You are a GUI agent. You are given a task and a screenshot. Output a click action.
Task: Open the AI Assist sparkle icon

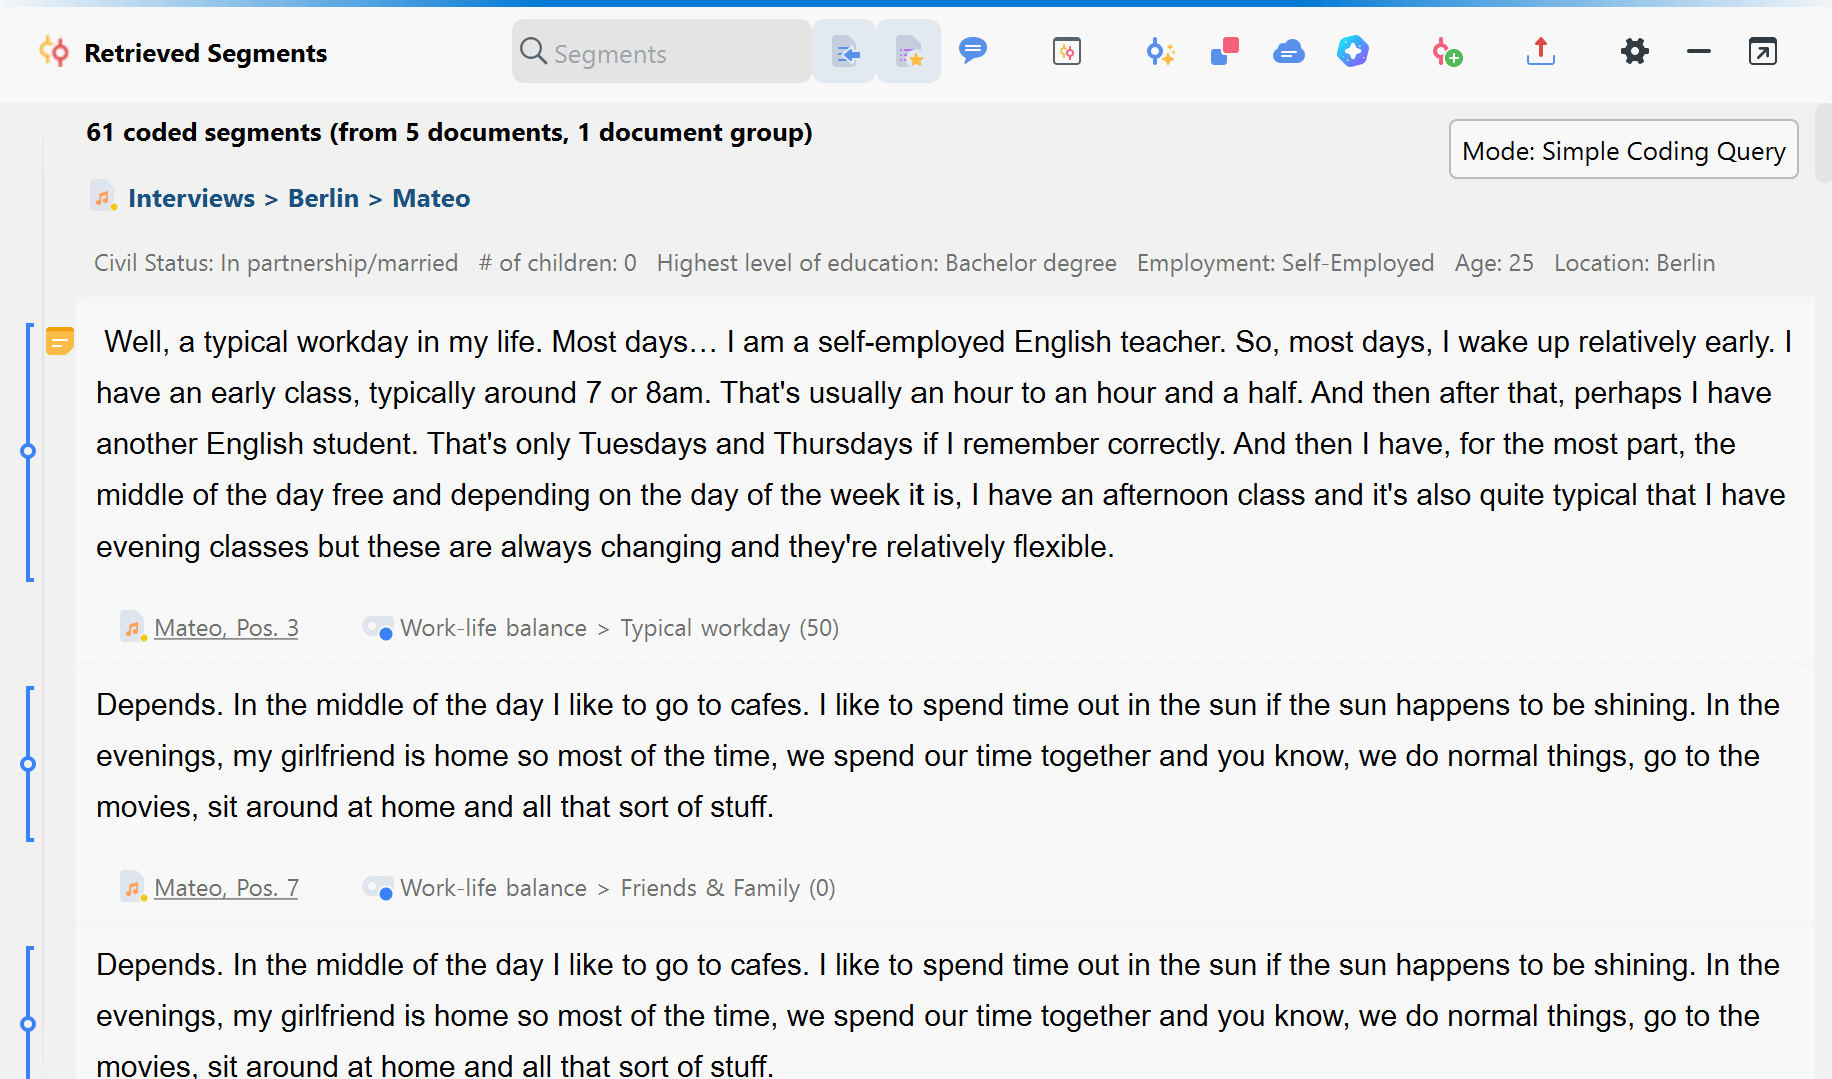coord(1353,51)
